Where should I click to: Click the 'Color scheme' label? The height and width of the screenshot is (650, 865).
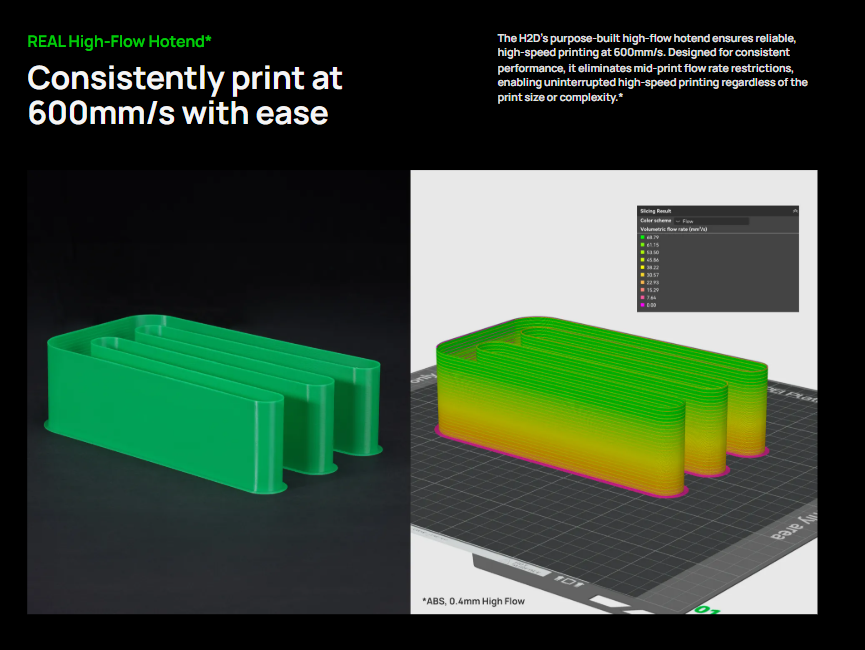coord(655,221)
